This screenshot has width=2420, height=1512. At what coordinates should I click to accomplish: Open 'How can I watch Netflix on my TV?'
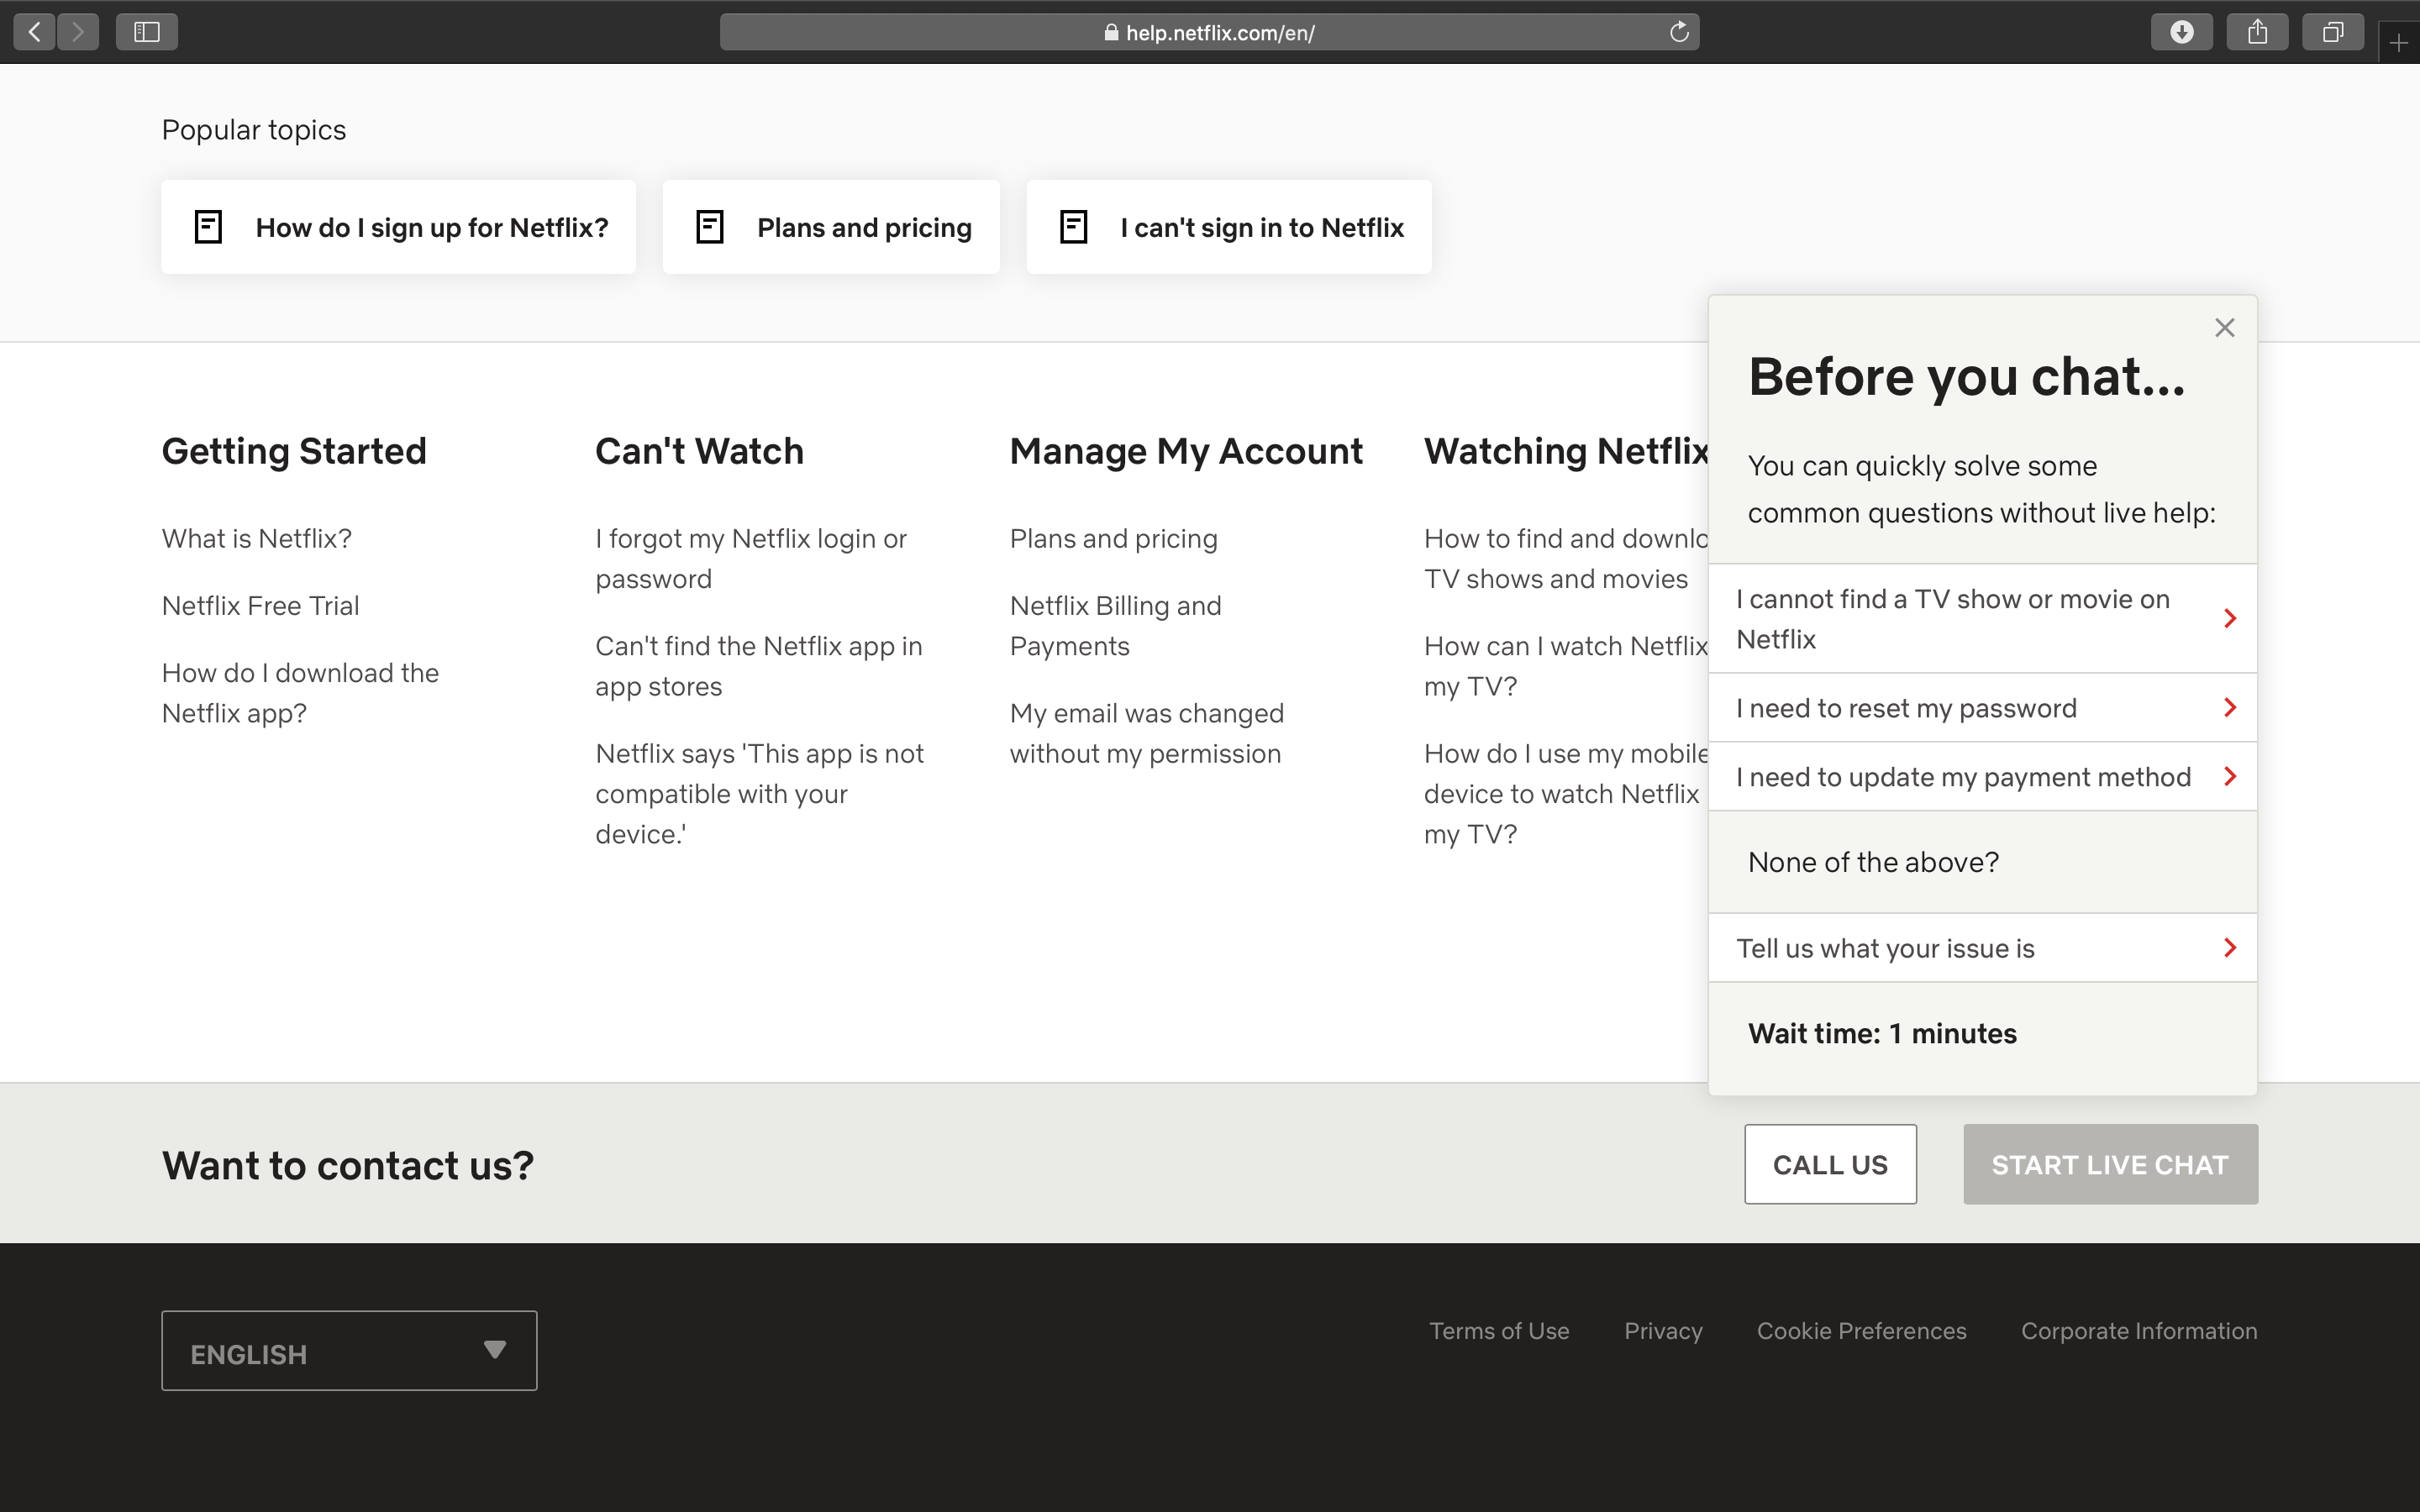[1566, 666]
